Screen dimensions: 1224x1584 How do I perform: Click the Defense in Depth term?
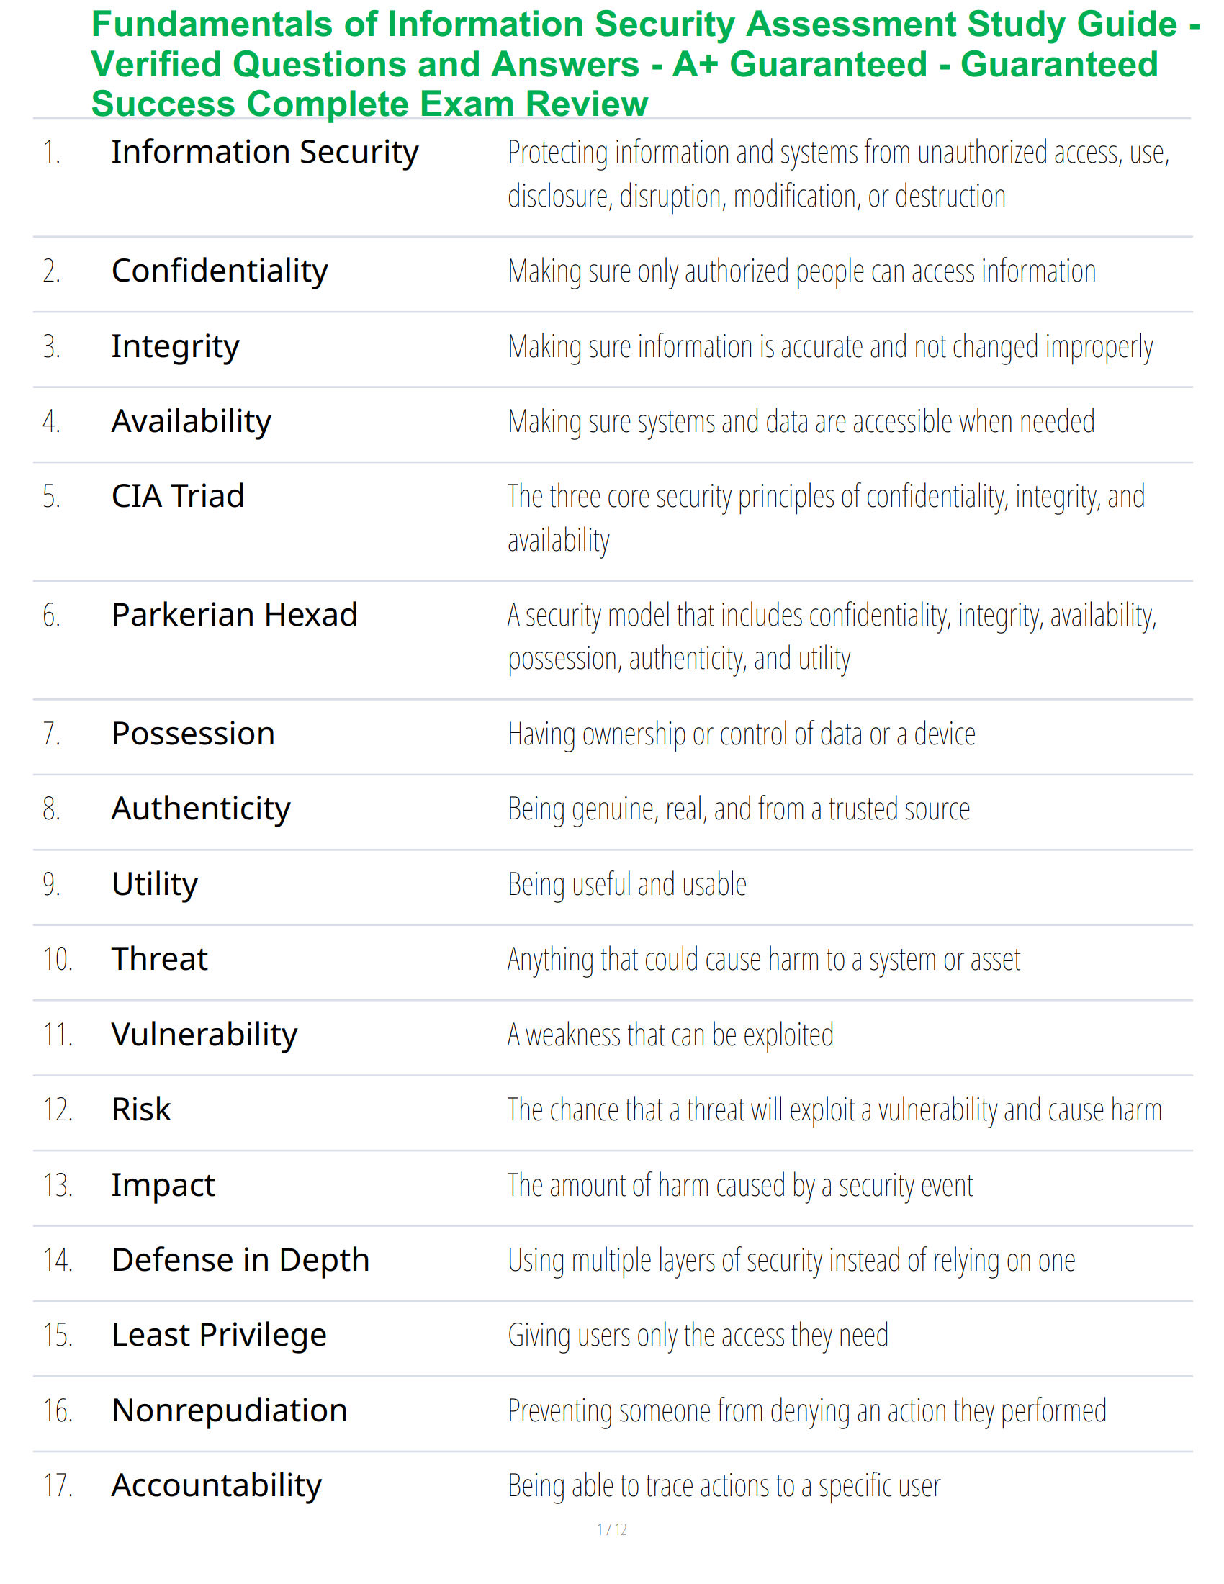(241, 1261)
